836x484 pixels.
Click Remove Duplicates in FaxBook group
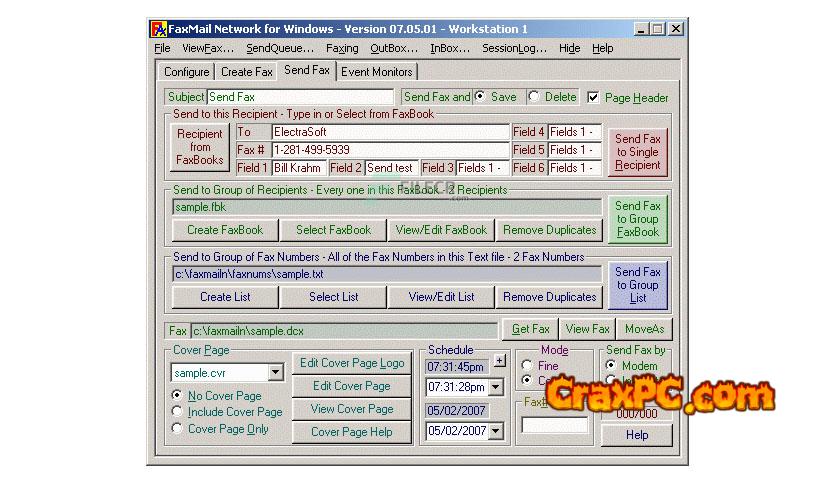[549, 230]
